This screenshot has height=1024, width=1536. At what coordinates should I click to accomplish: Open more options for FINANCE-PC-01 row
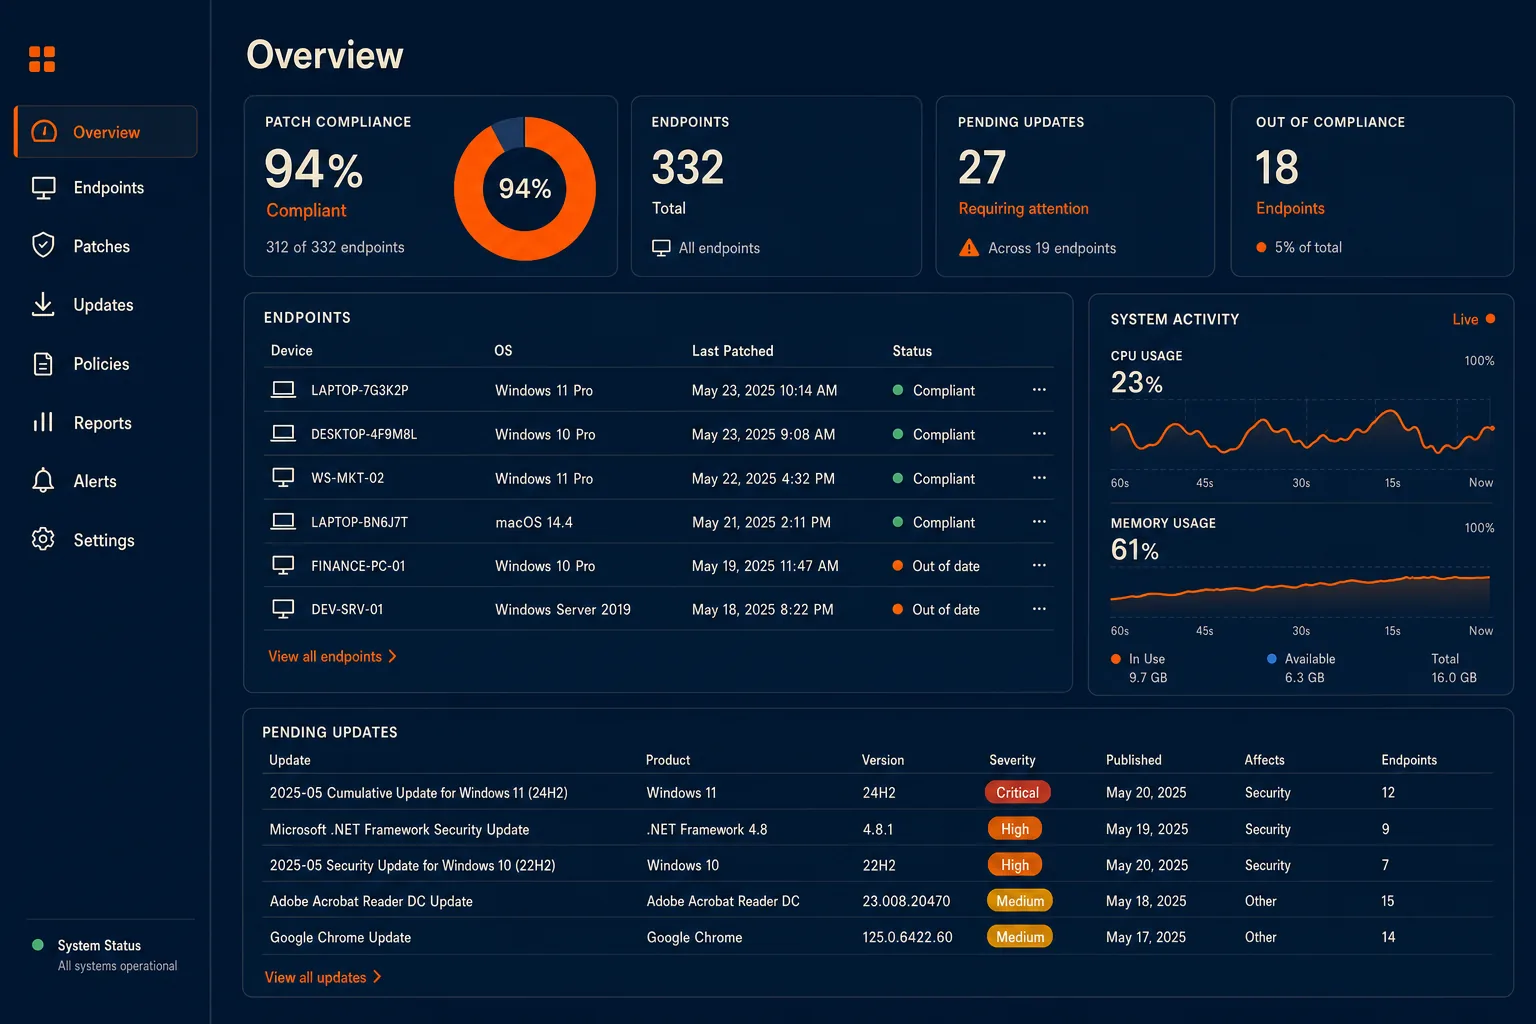click(x=1039, y=566)
